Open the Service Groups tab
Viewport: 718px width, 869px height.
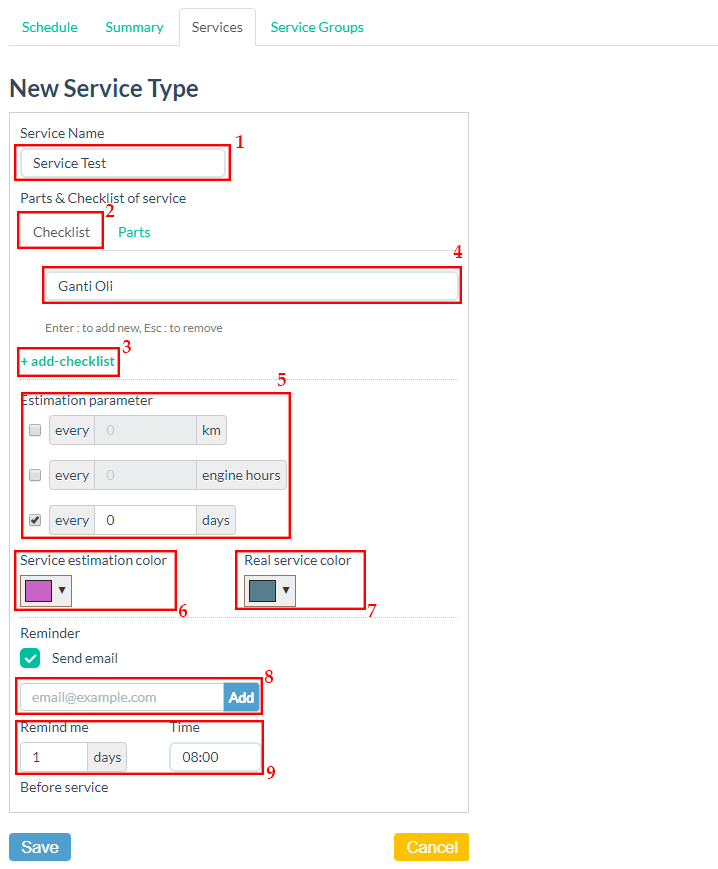(x=317, y=27)
